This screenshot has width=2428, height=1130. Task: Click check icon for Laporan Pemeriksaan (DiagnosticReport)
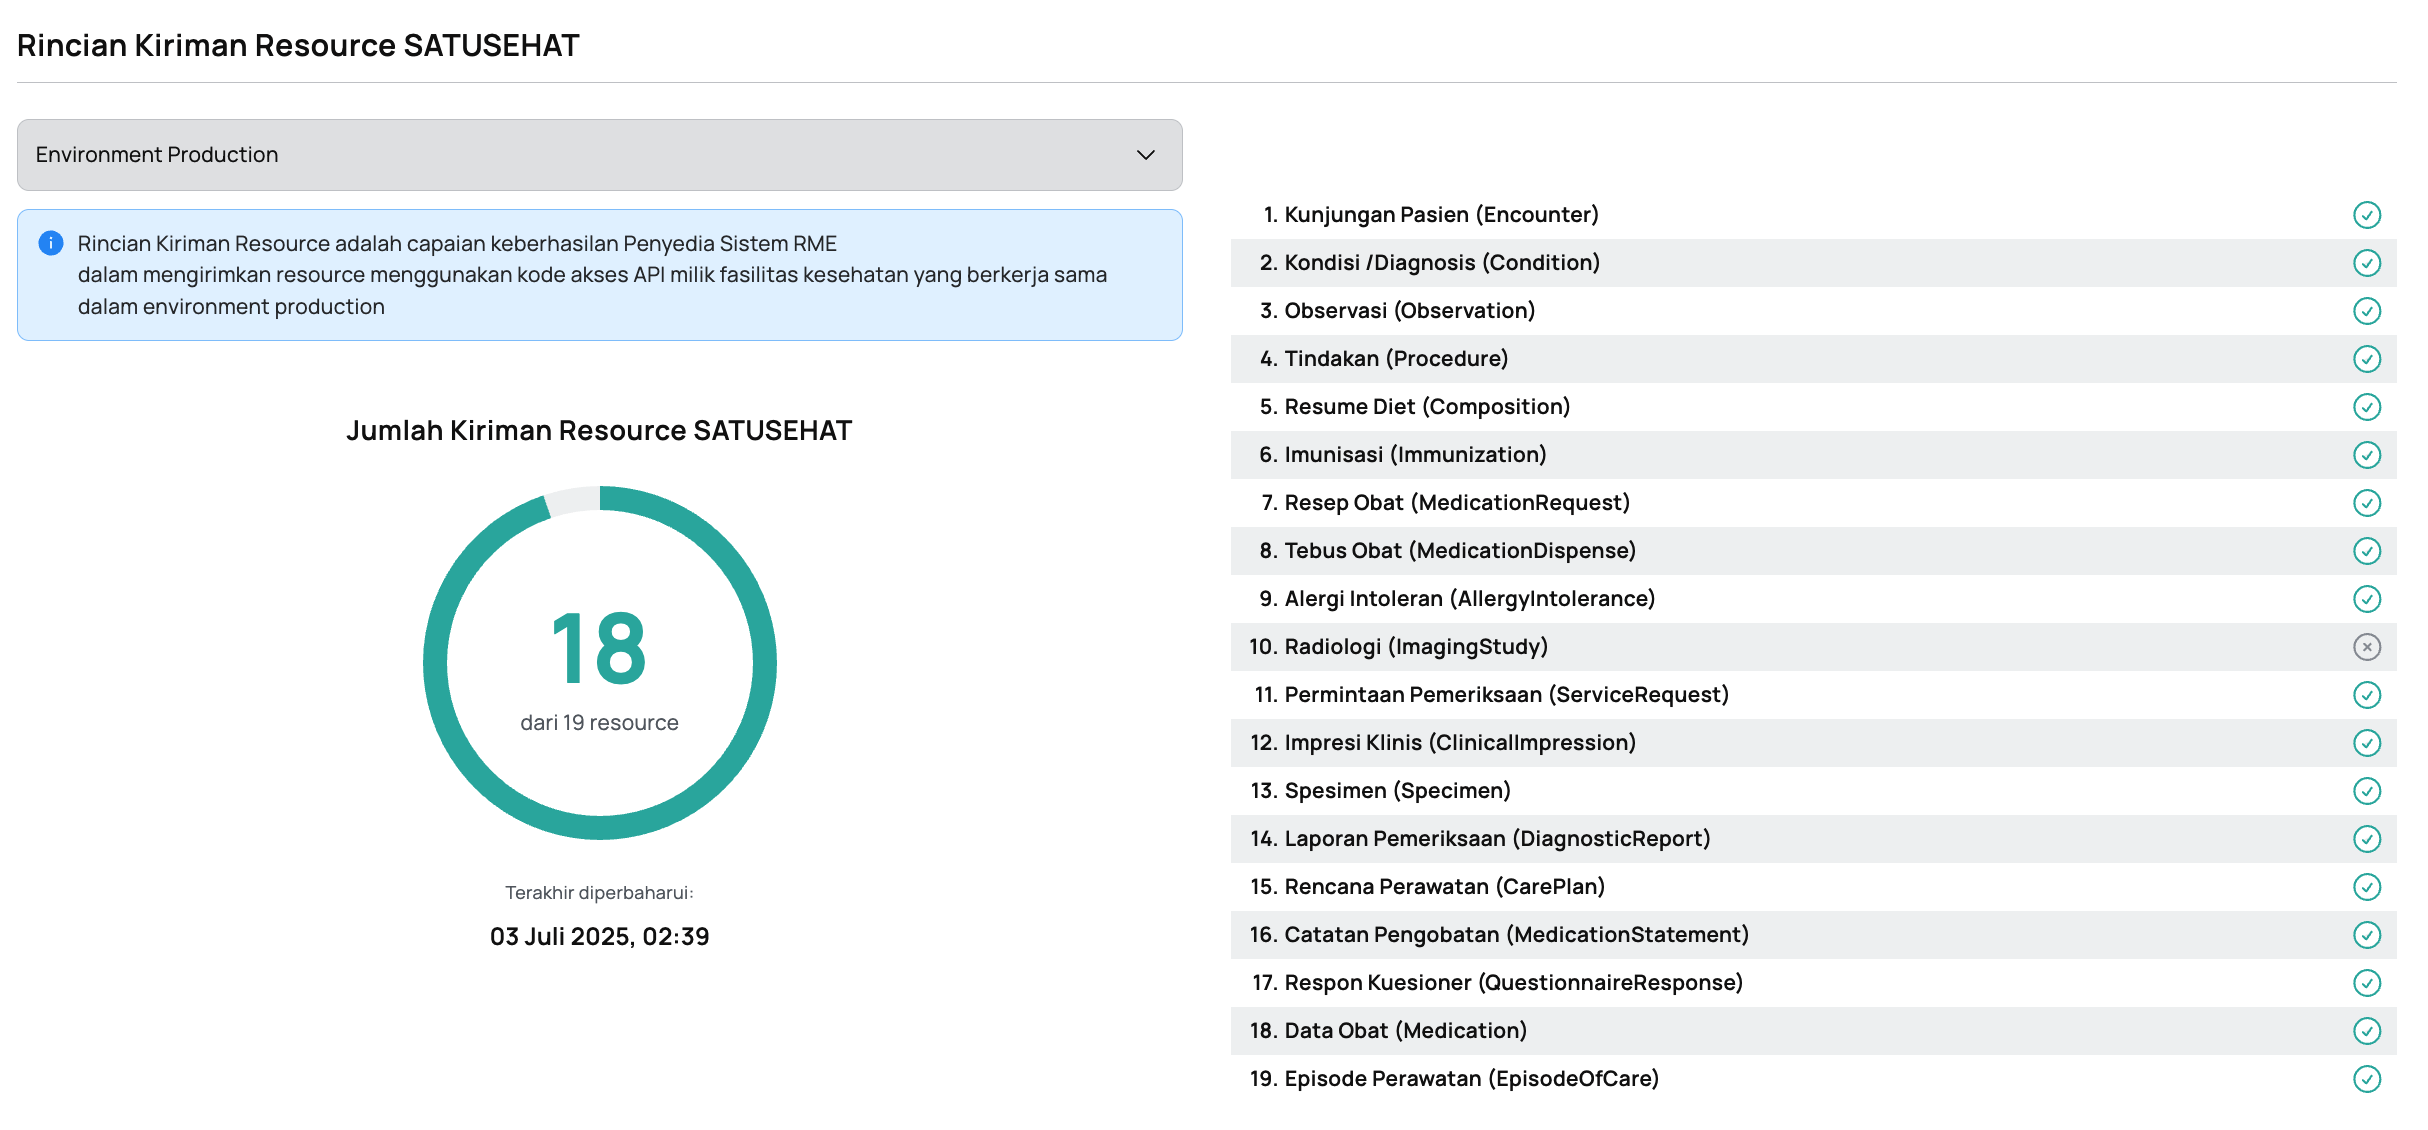2366,839
